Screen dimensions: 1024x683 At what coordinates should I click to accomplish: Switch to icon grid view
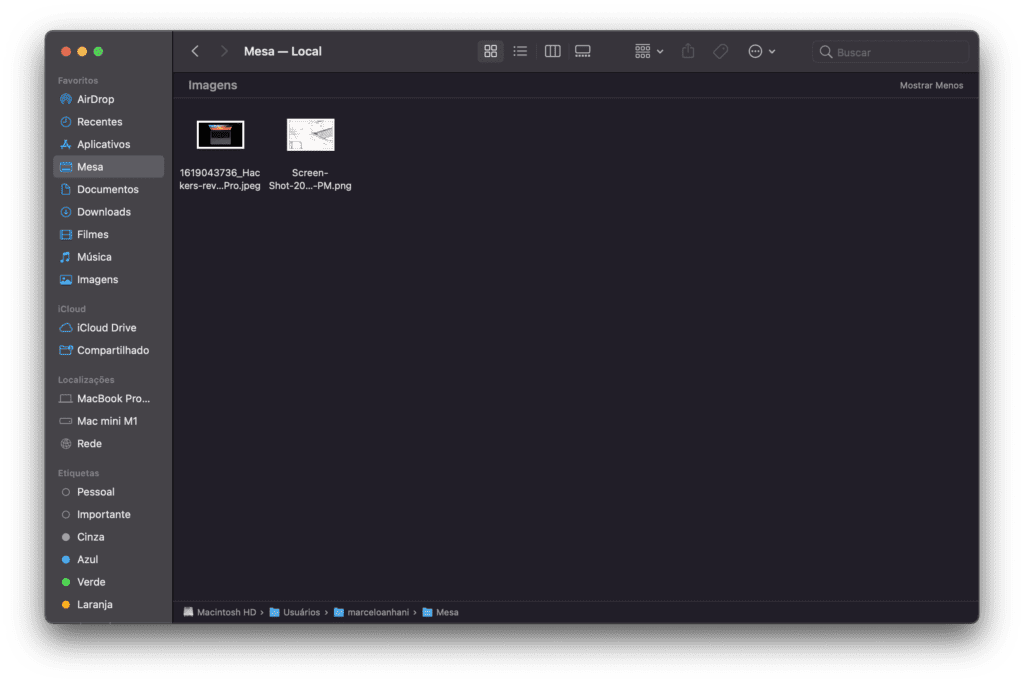pyautogui.click(x=490, y=51)
